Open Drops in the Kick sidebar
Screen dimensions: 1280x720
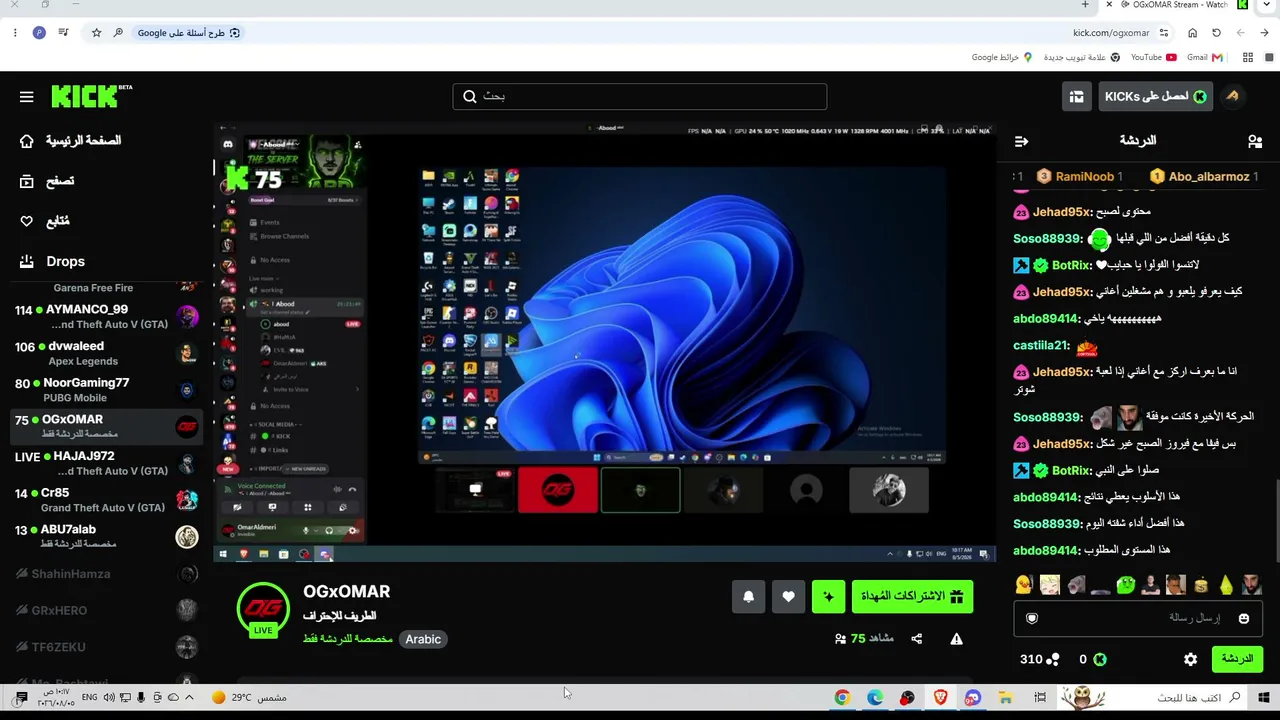[52, 261]
